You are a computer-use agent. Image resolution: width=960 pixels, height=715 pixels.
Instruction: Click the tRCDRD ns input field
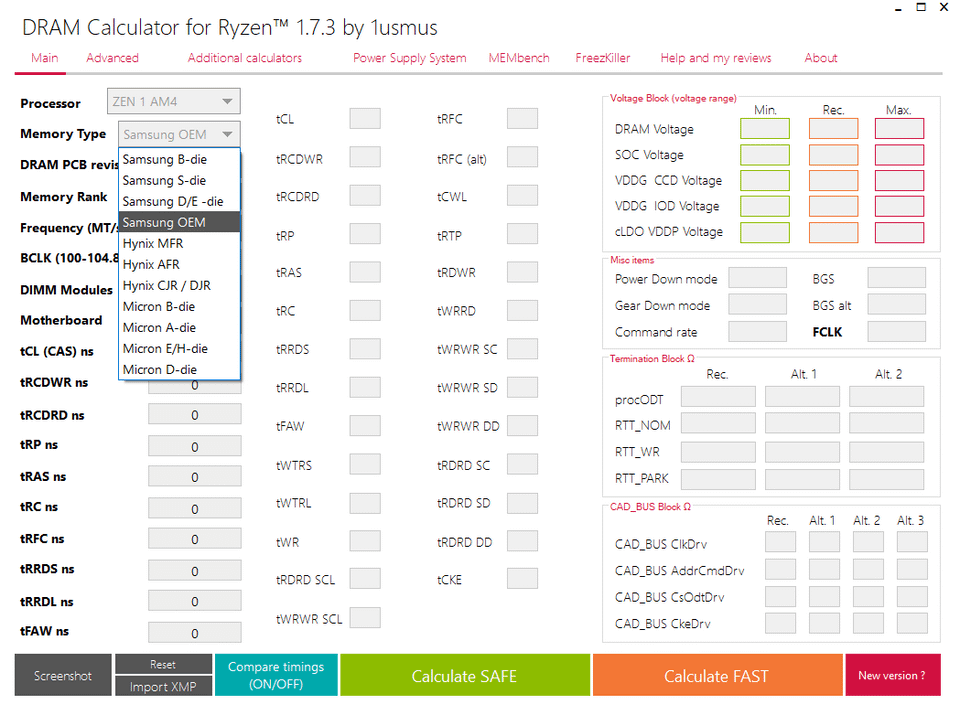coord(195,415)
